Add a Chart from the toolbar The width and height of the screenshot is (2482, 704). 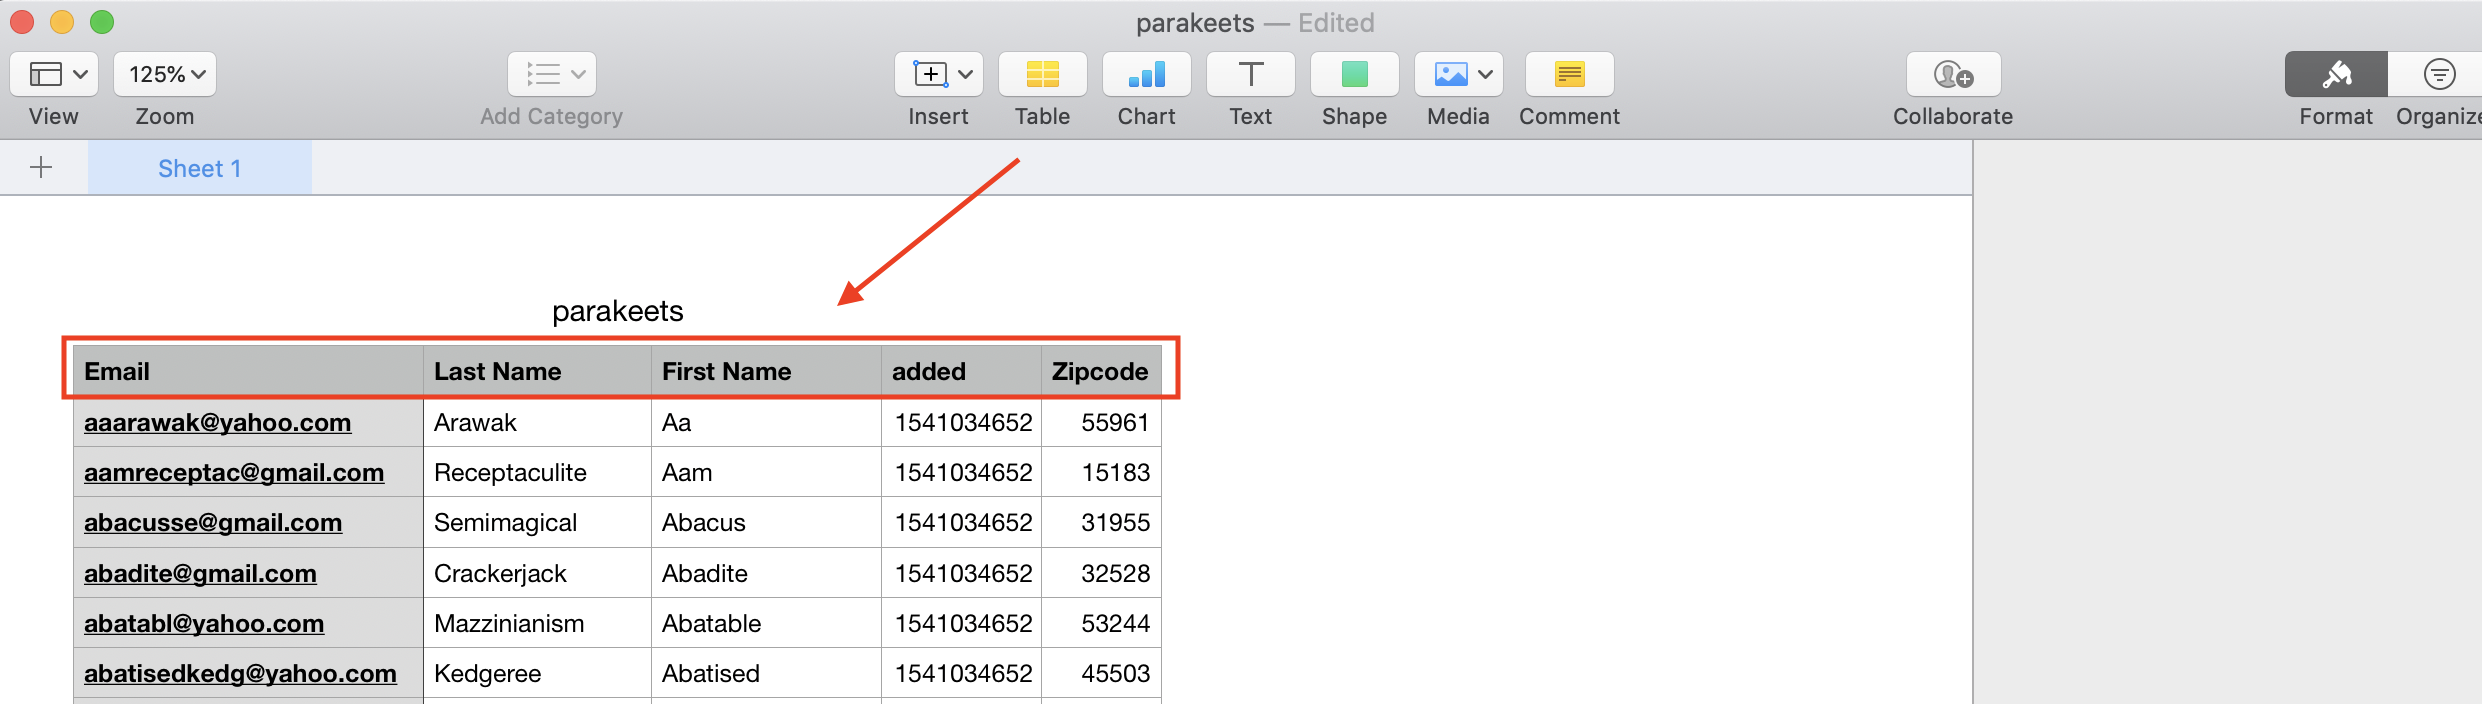[1146, 75]
